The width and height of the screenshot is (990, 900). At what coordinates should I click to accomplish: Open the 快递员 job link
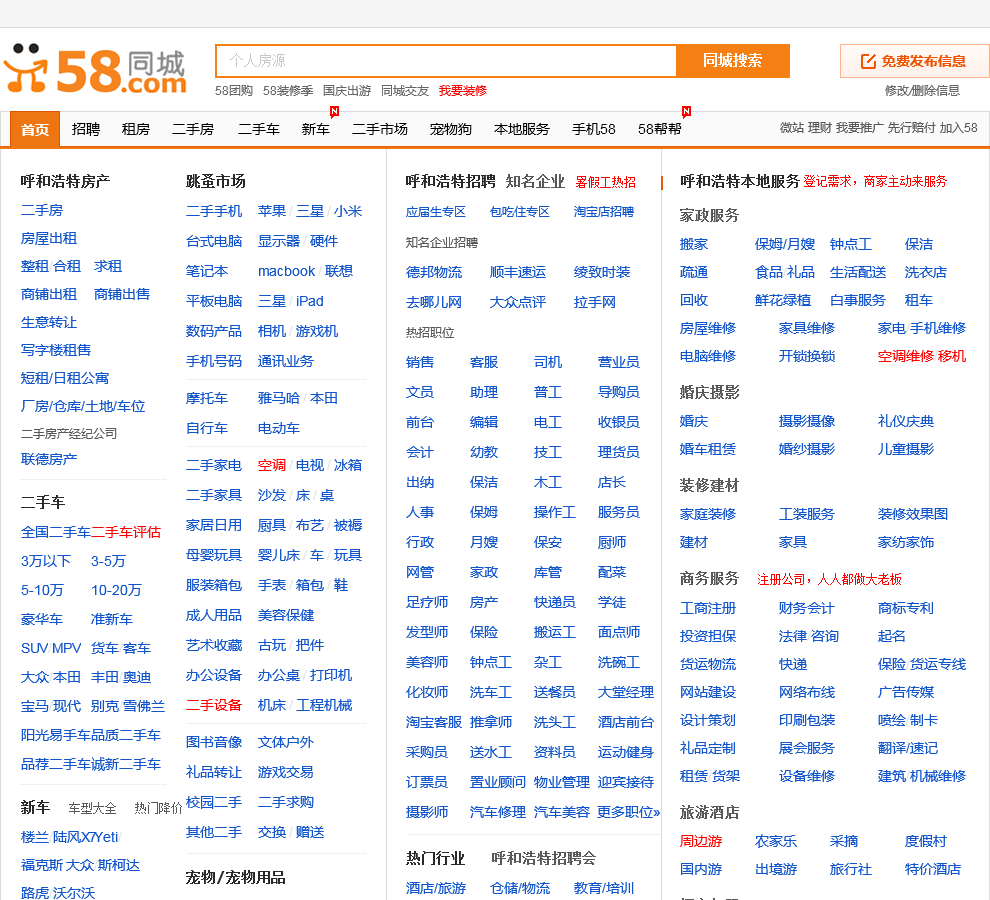(554, 602)
